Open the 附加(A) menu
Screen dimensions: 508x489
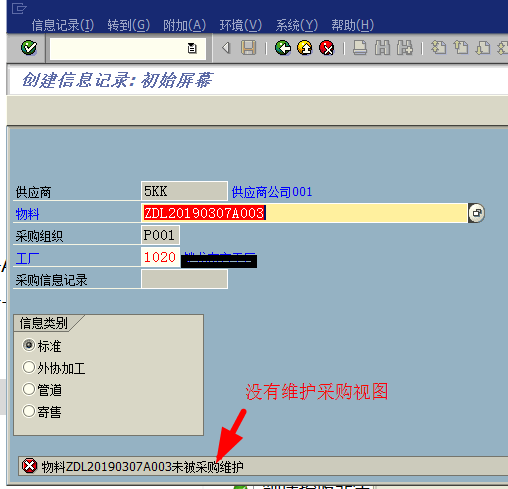185,25
